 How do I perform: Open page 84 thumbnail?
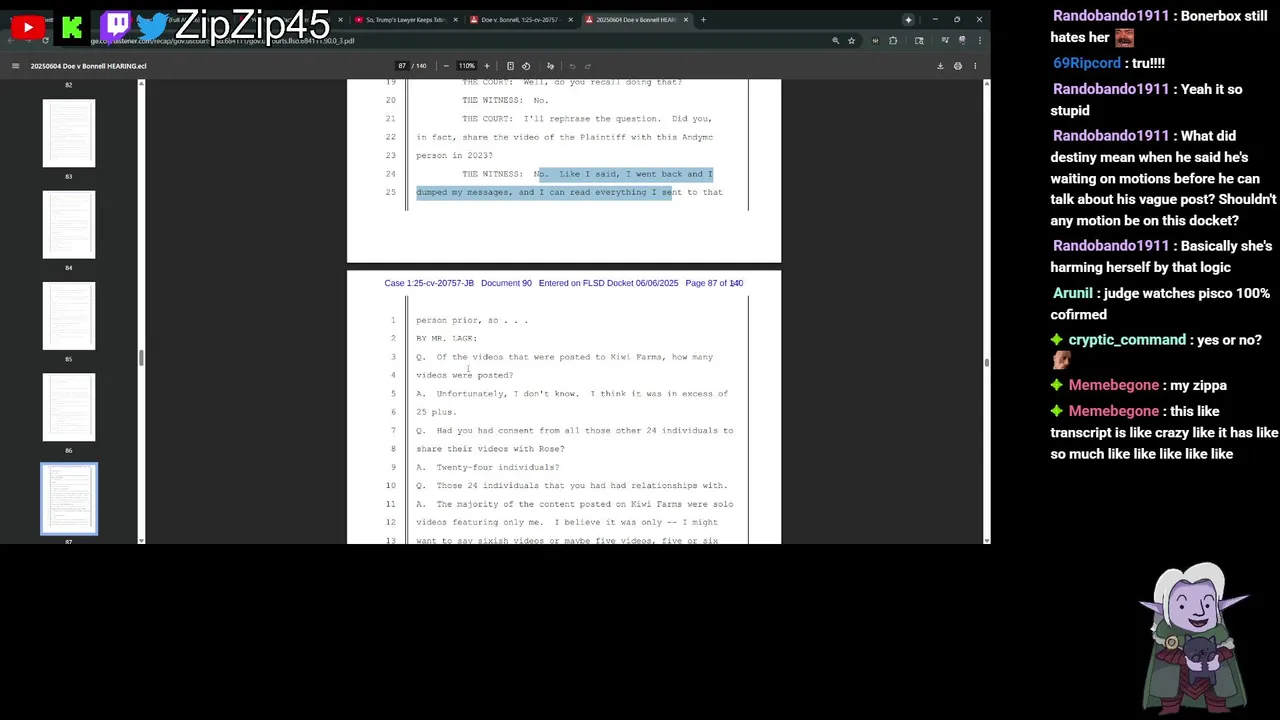pyautogui.click(x=69, y=224)
